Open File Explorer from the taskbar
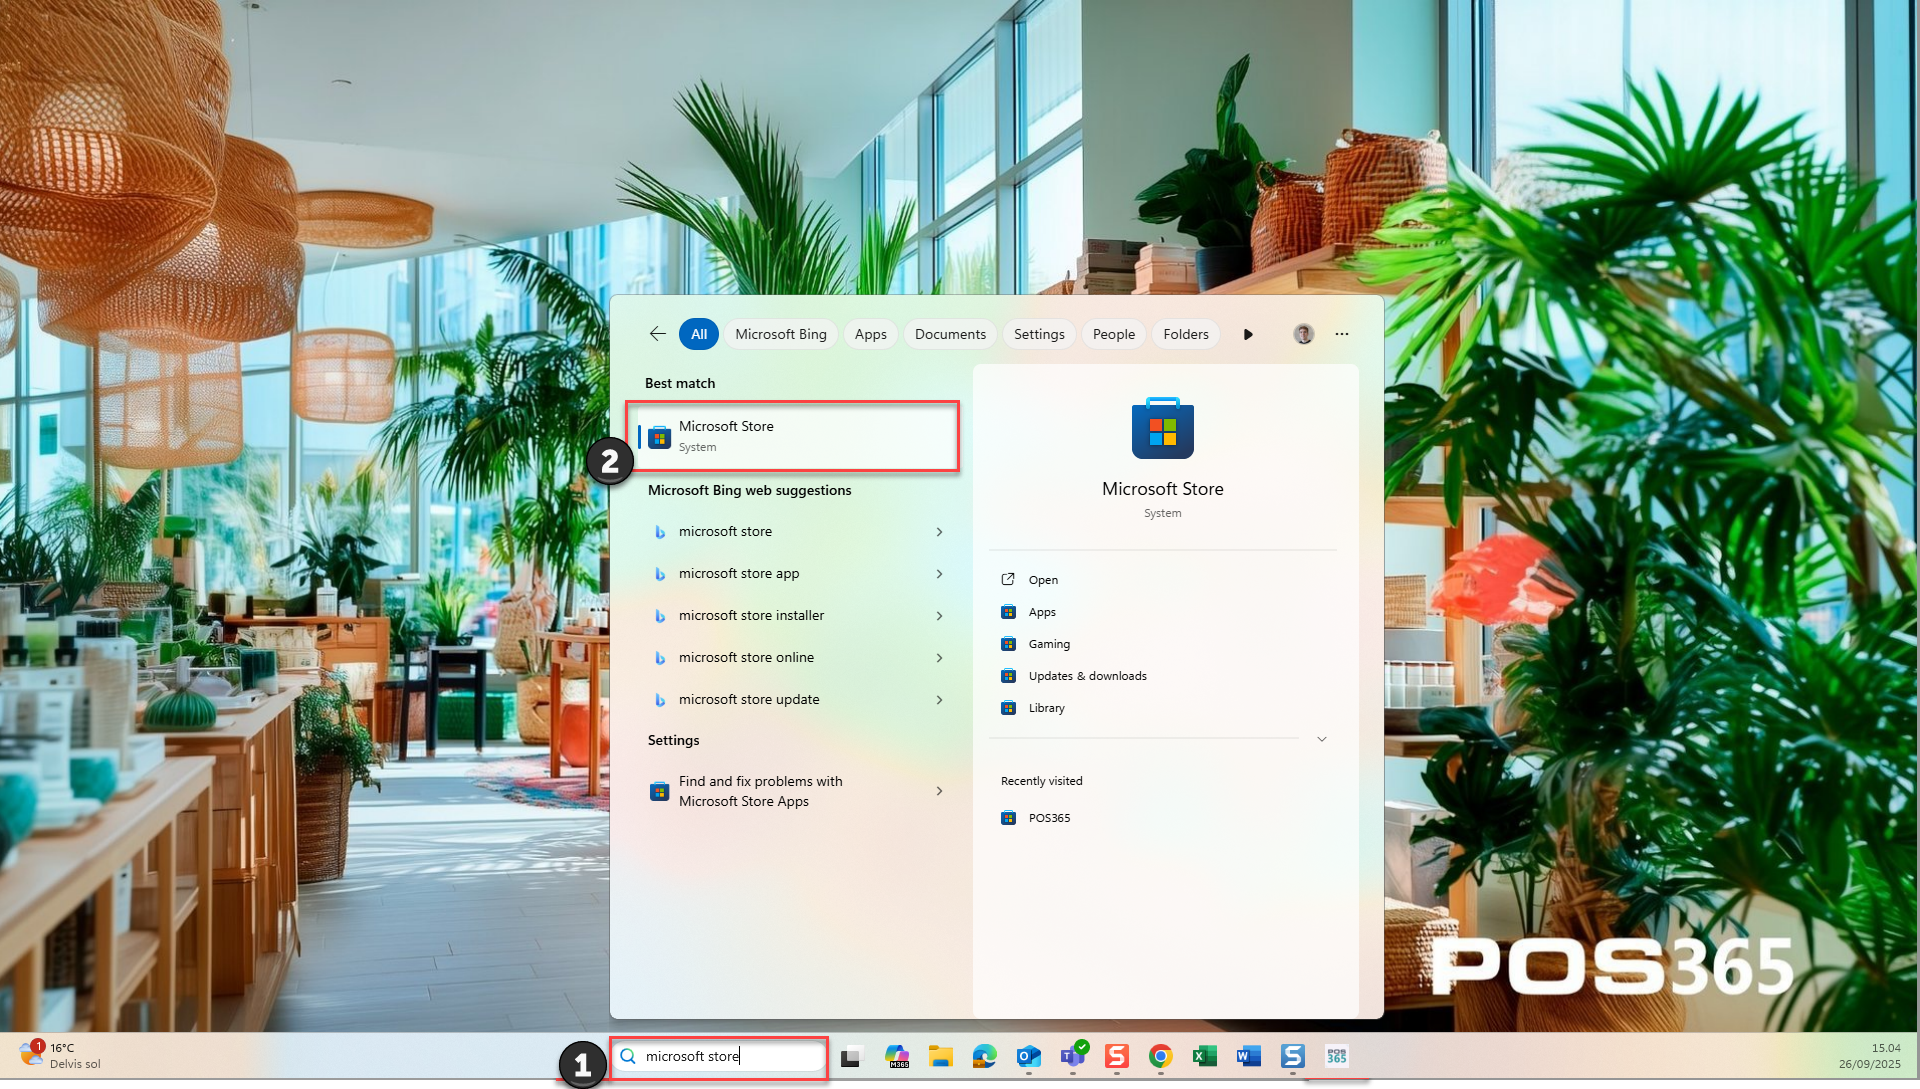 (940, 1057)
